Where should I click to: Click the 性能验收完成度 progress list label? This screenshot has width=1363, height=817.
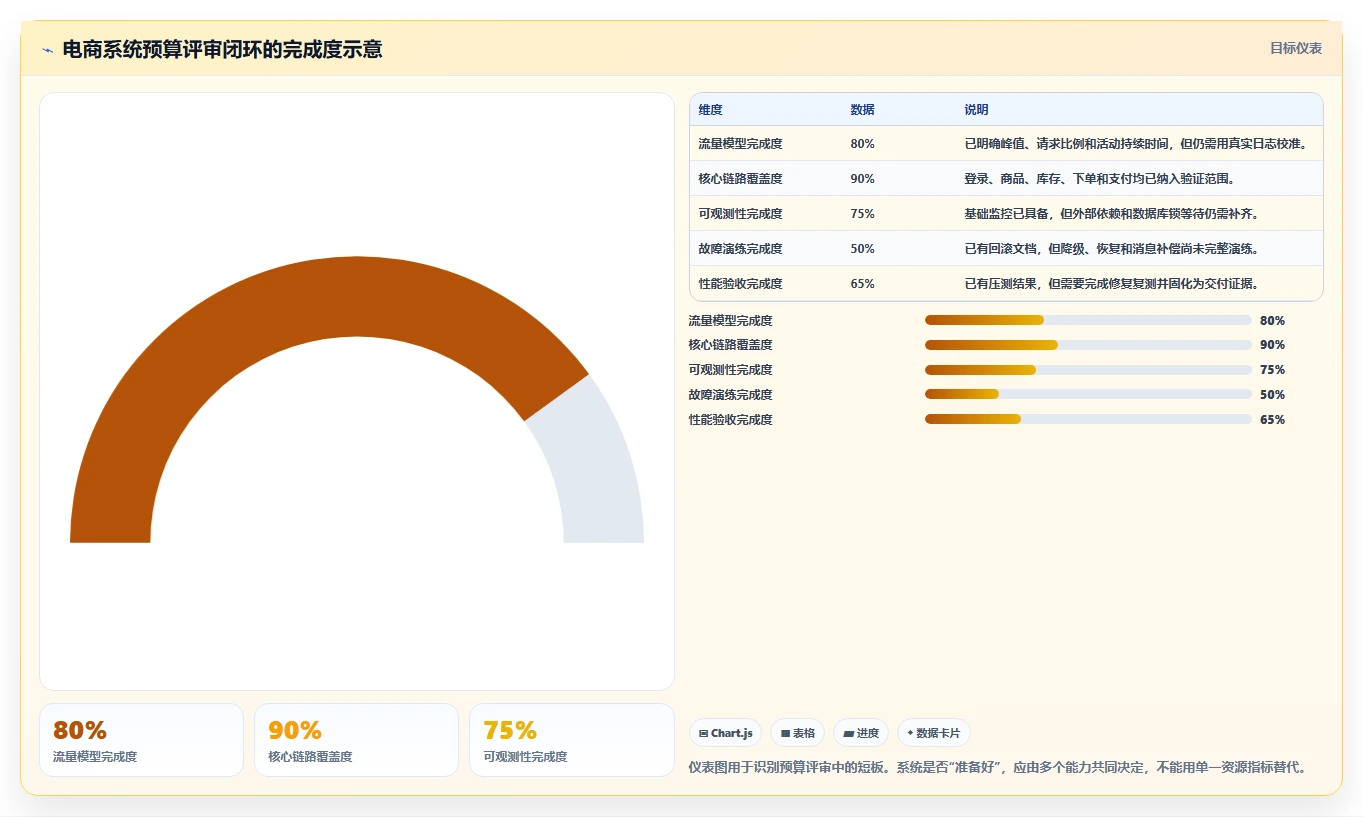pyautogui.click(x=730, y=420)
